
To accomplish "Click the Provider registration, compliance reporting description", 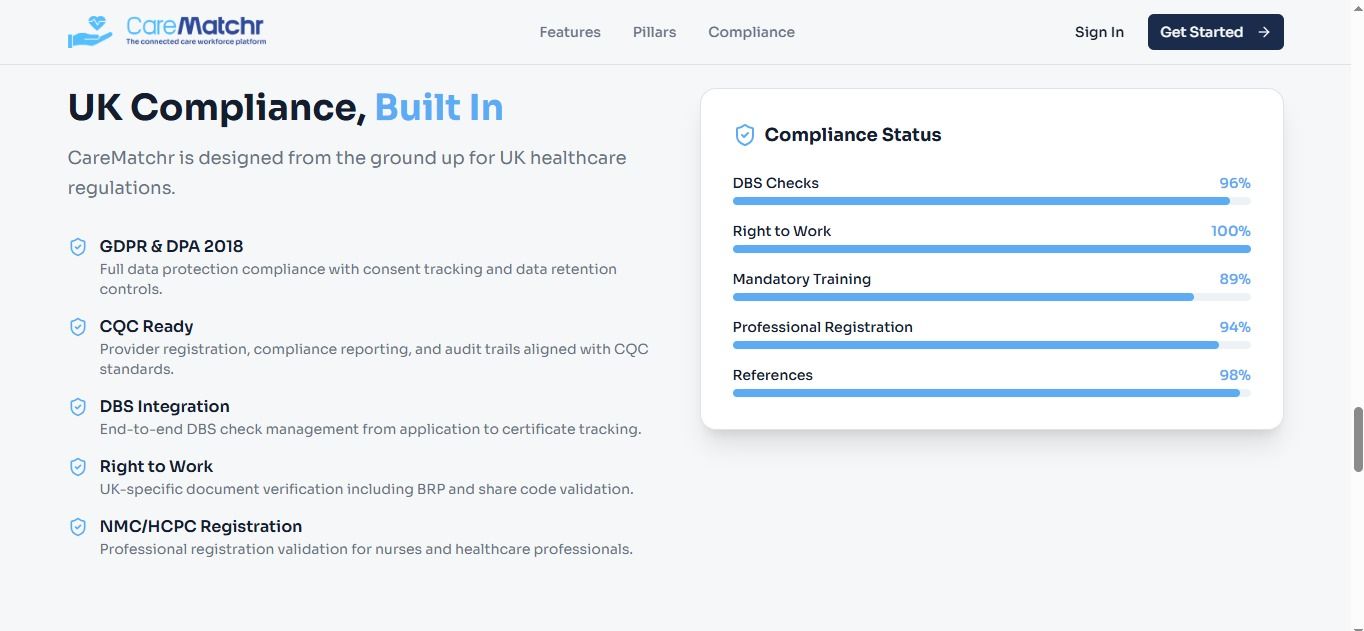I will point(374,359).
